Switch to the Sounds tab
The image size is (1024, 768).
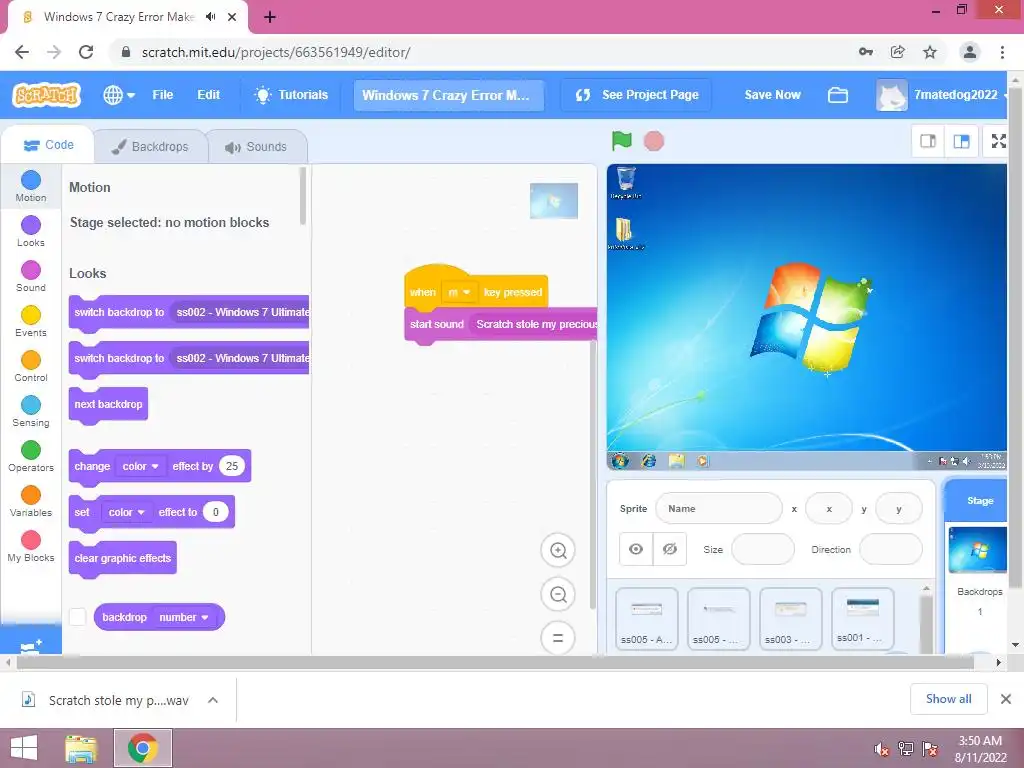click(x=256, y=147)
